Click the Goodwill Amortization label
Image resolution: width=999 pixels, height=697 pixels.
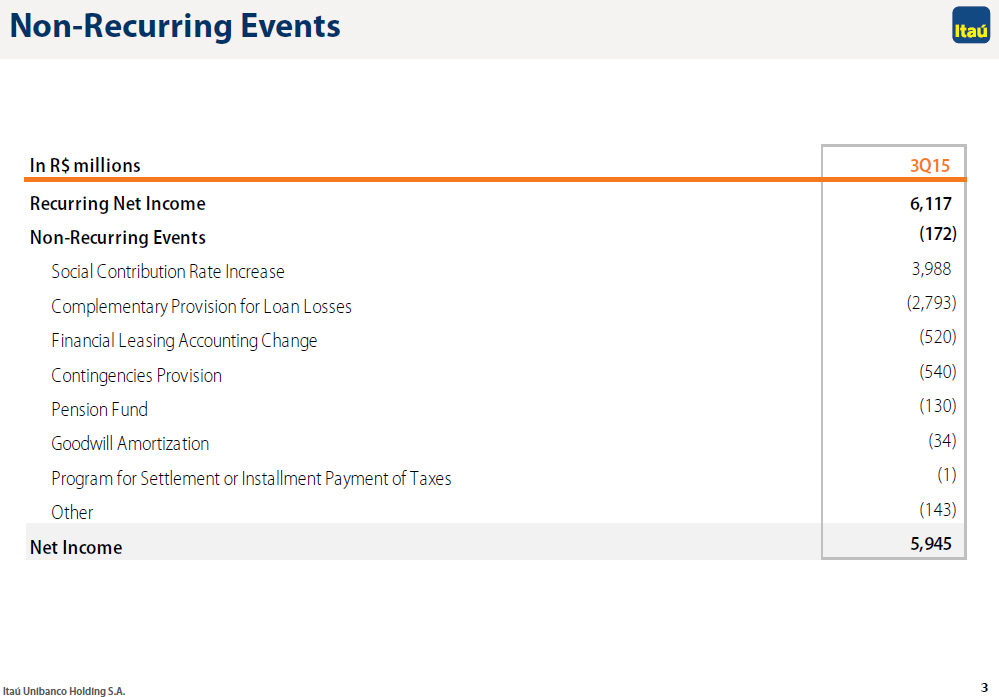[130, 443]
